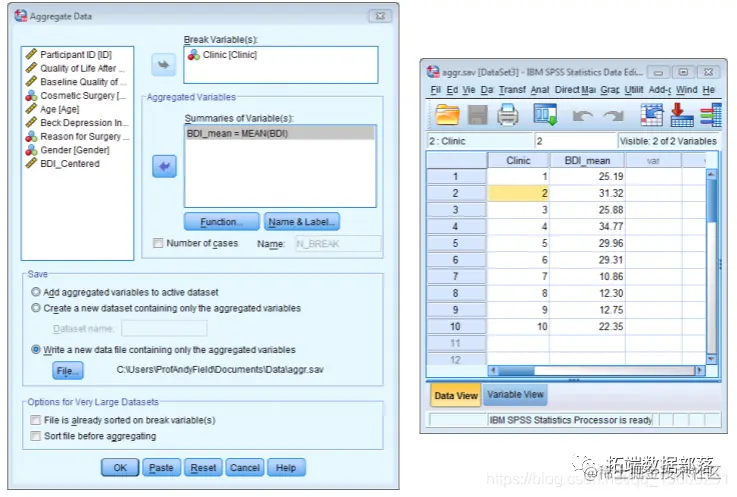Open the Transform menu

(512, 89)
